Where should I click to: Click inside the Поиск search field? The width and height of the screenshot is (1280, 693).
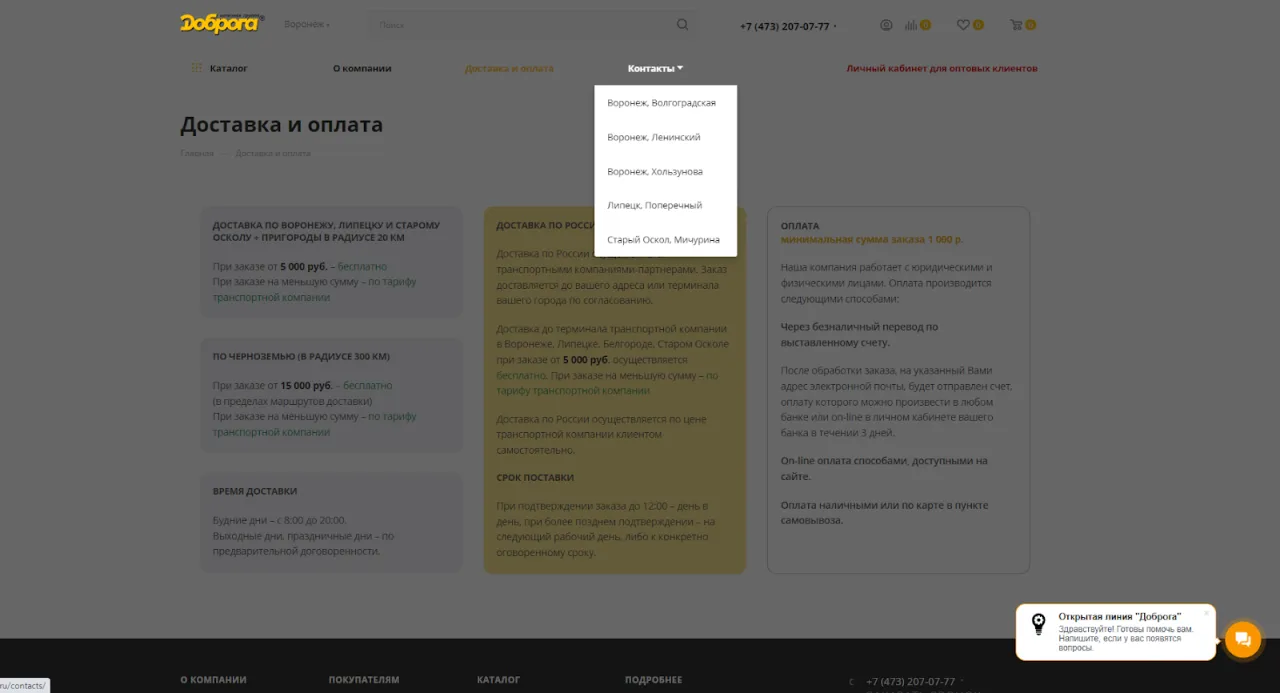470,24
